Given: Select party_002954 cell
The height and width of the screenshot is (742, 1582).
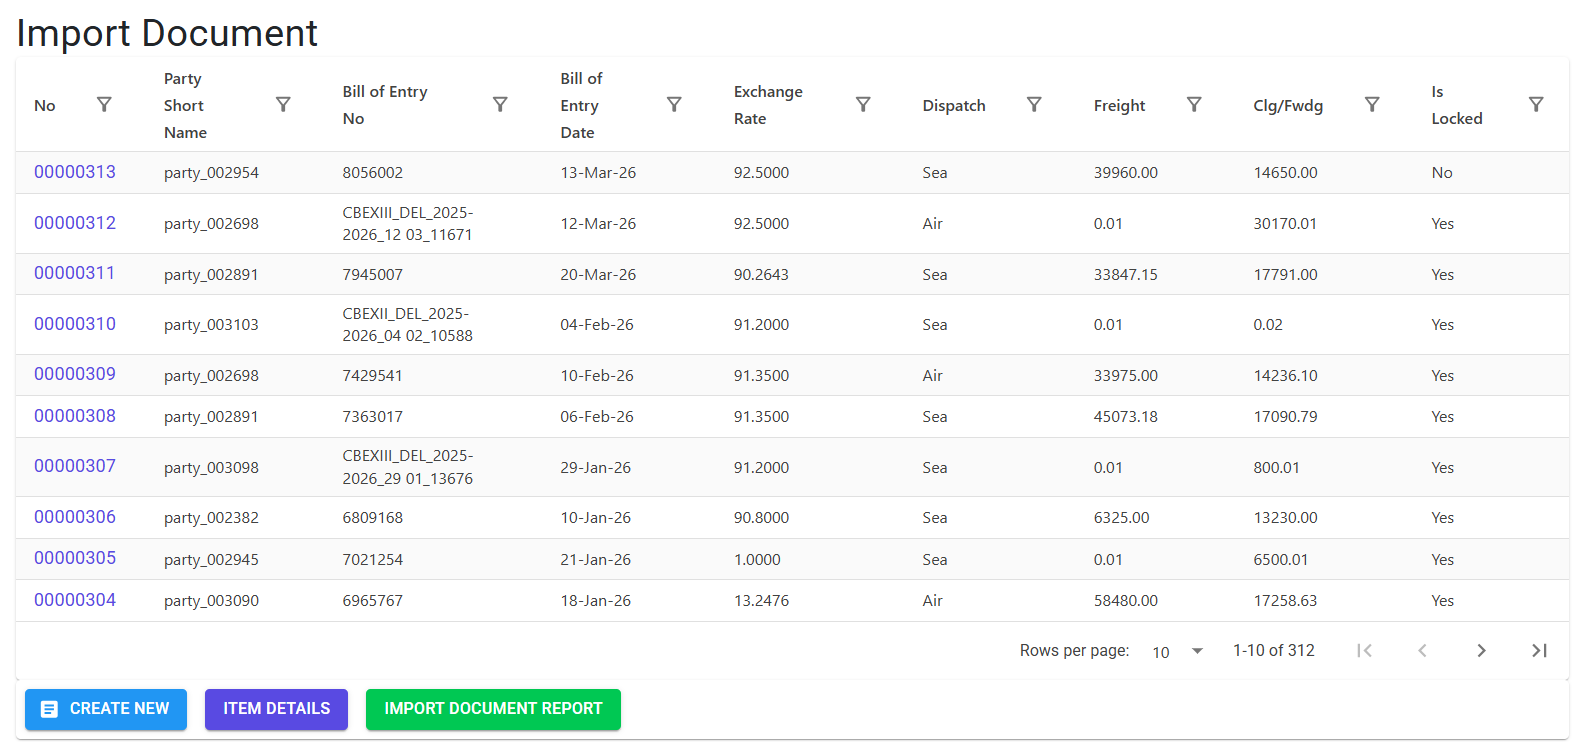Looking at the screenshot, I should [x=211, y=173].
